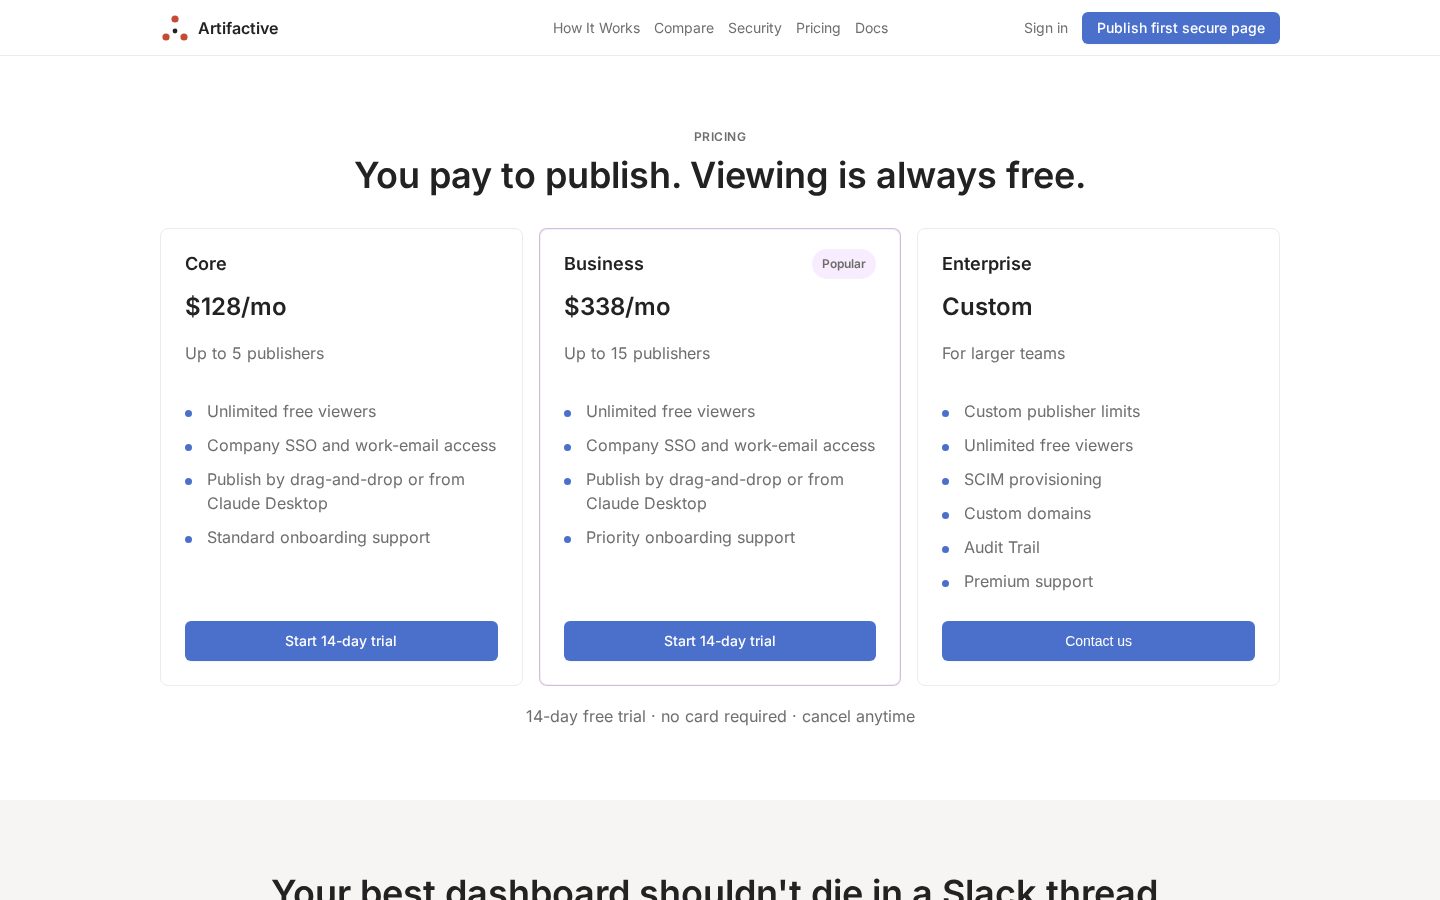The height and width of the screenshot is (900, 1440).
Task: Start 14-day trial for Core plan
Action: (341, 641)
